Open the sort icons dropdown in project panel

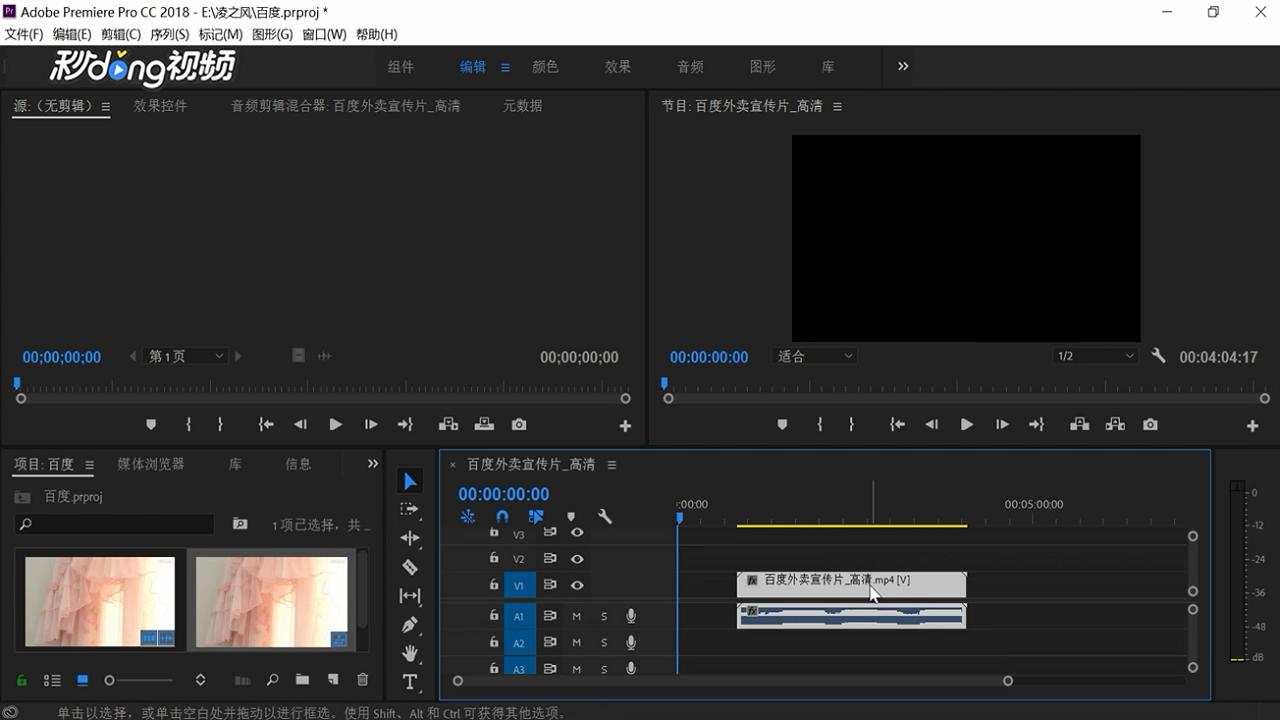[200, 680]
